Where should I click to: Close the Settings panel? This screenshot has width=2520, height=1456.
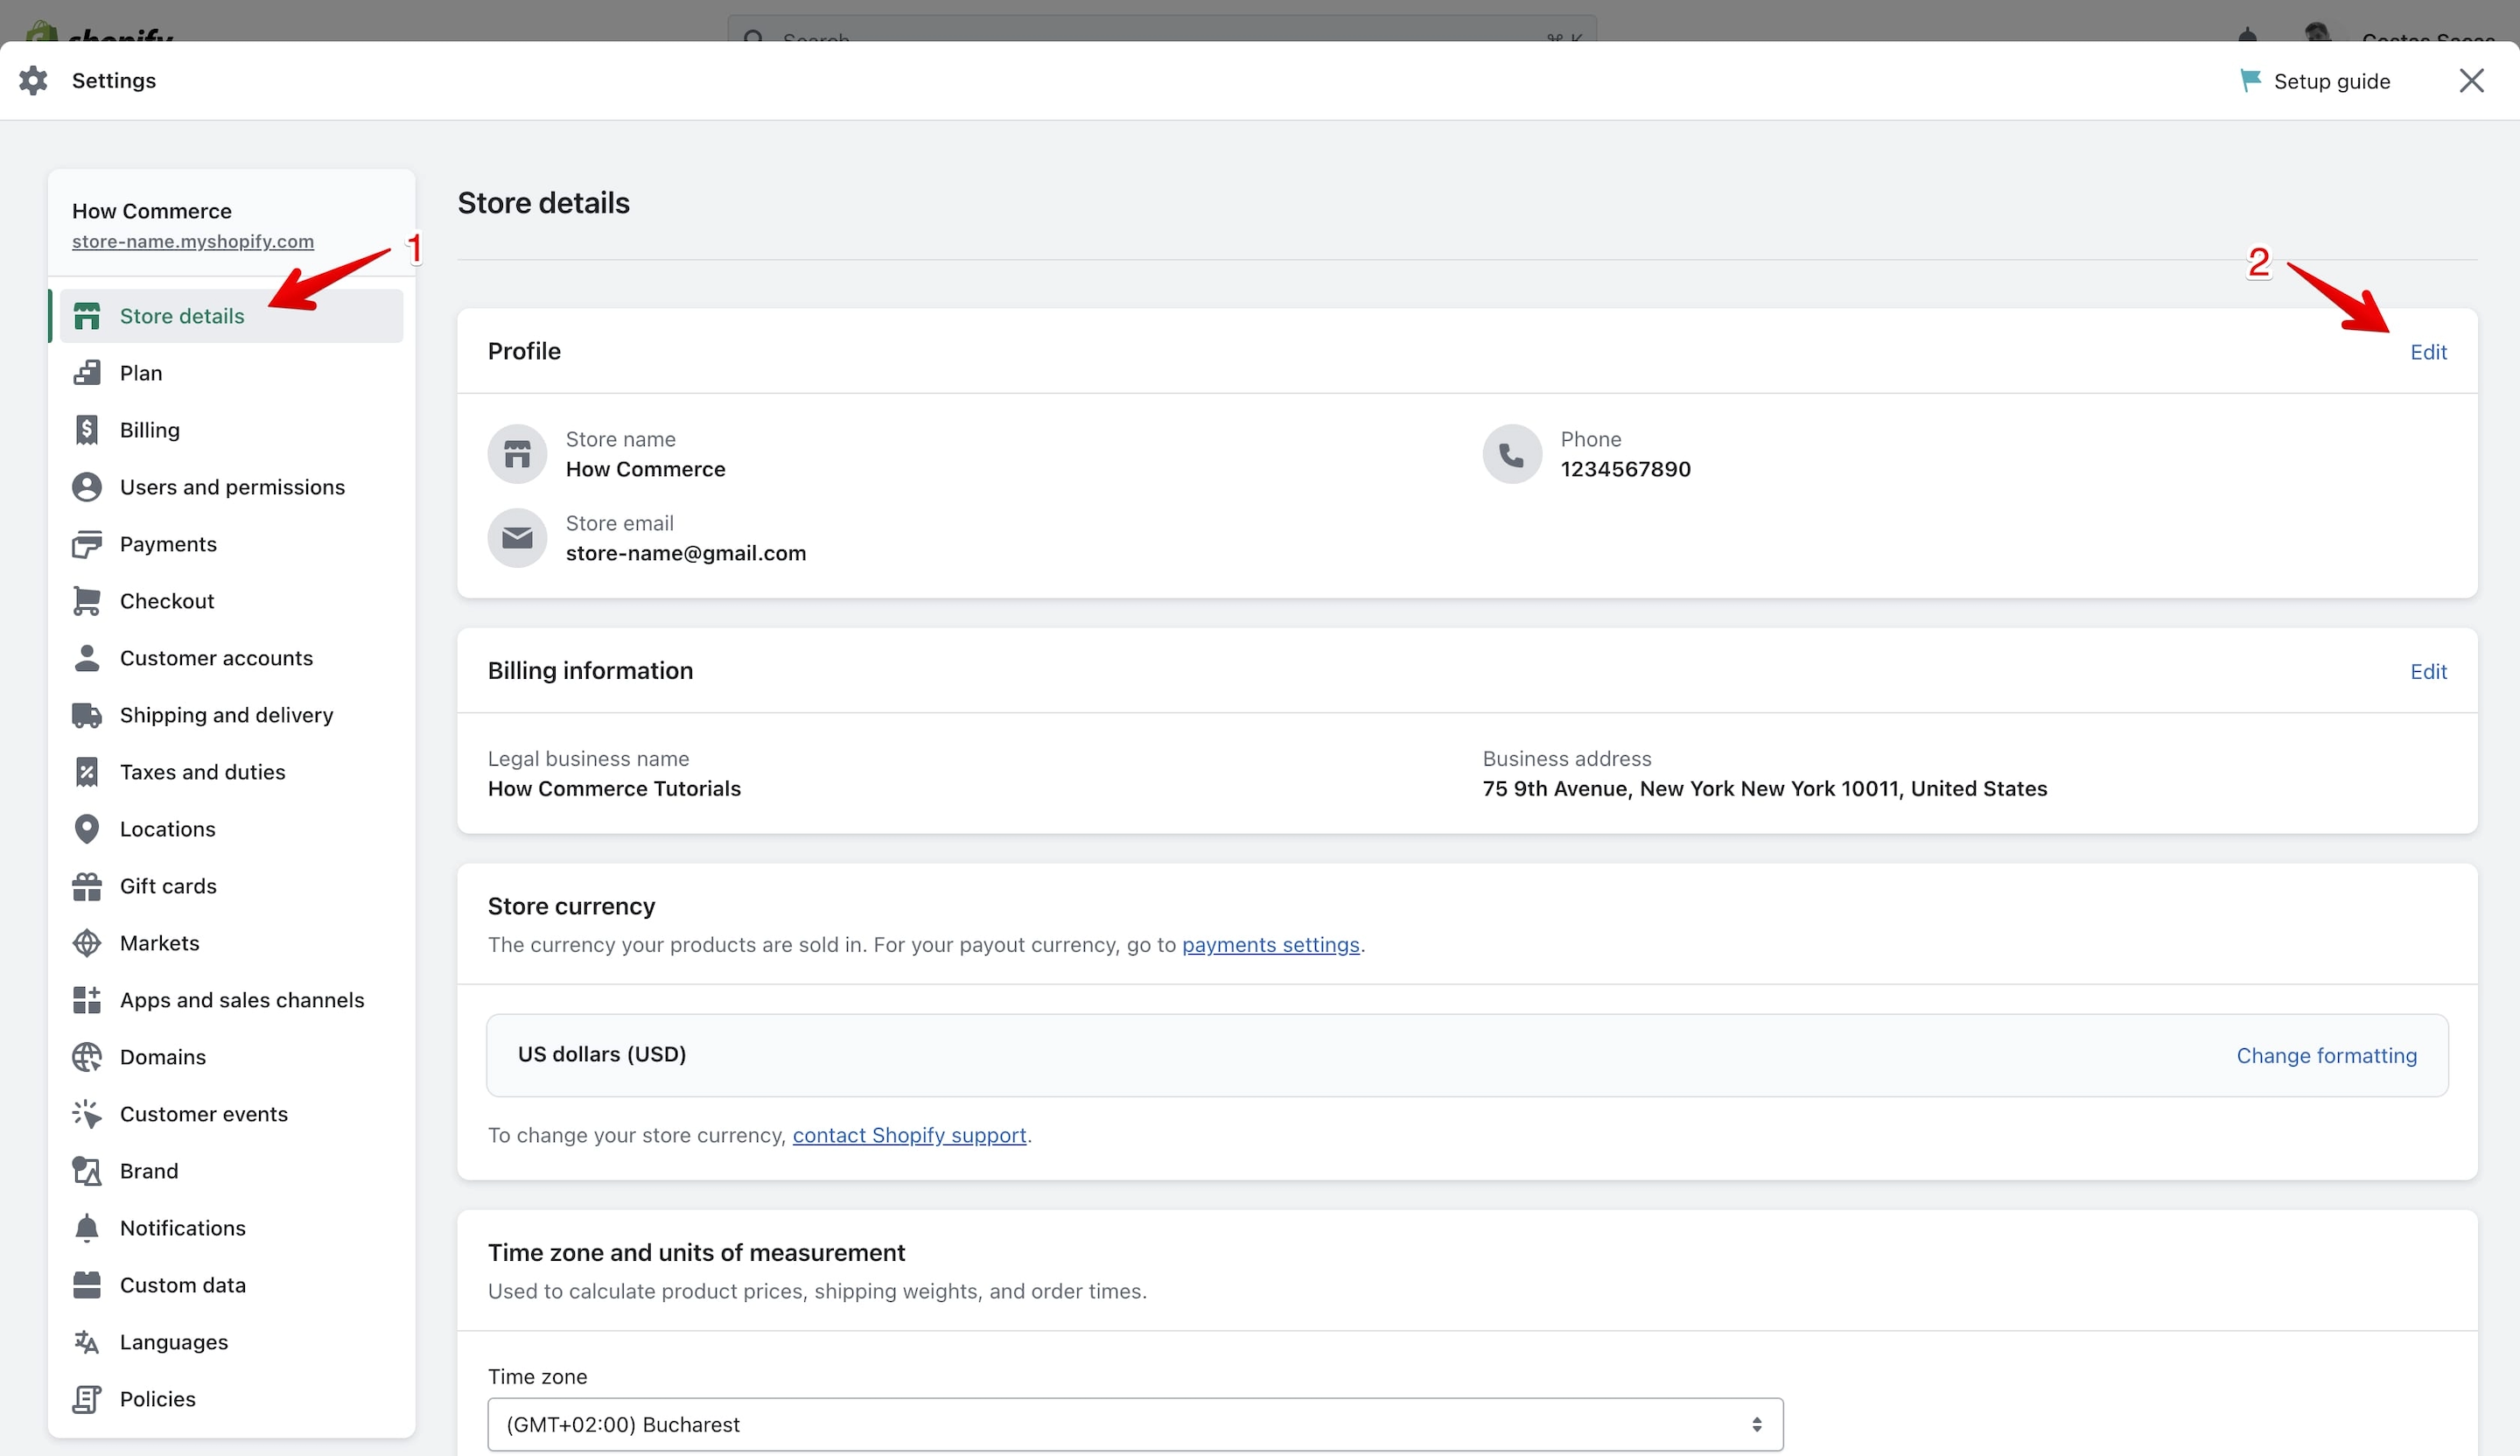(x=2471, y=81)
